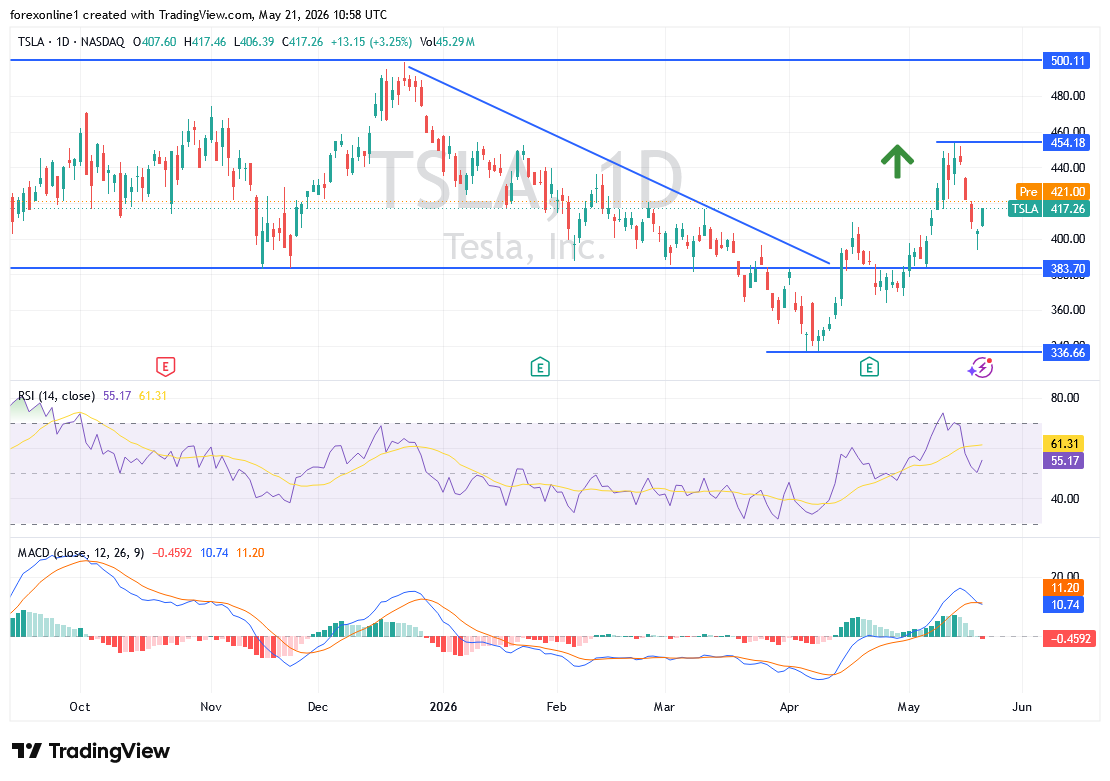Click the blue 10.74 MACD axis tag
This screenshot has width=1110, height=781.
coord(1063,605)
